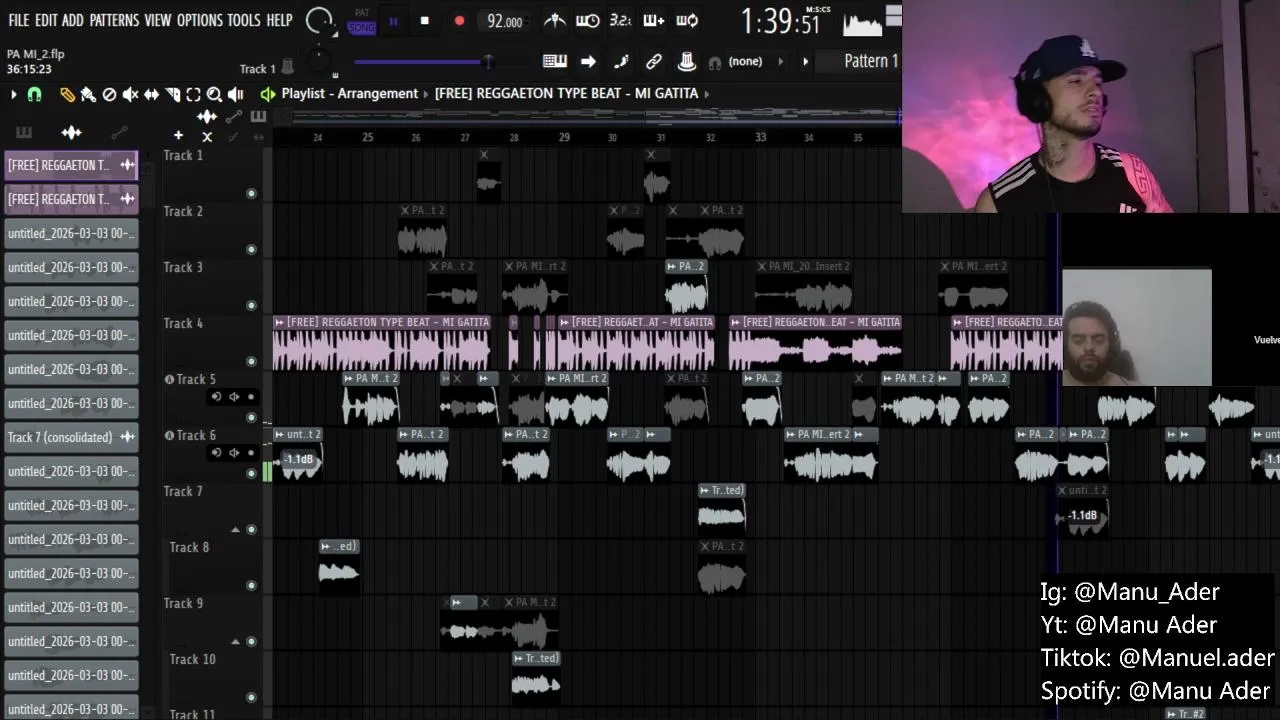Show automation clips in the picker panel

click(119, 132)
